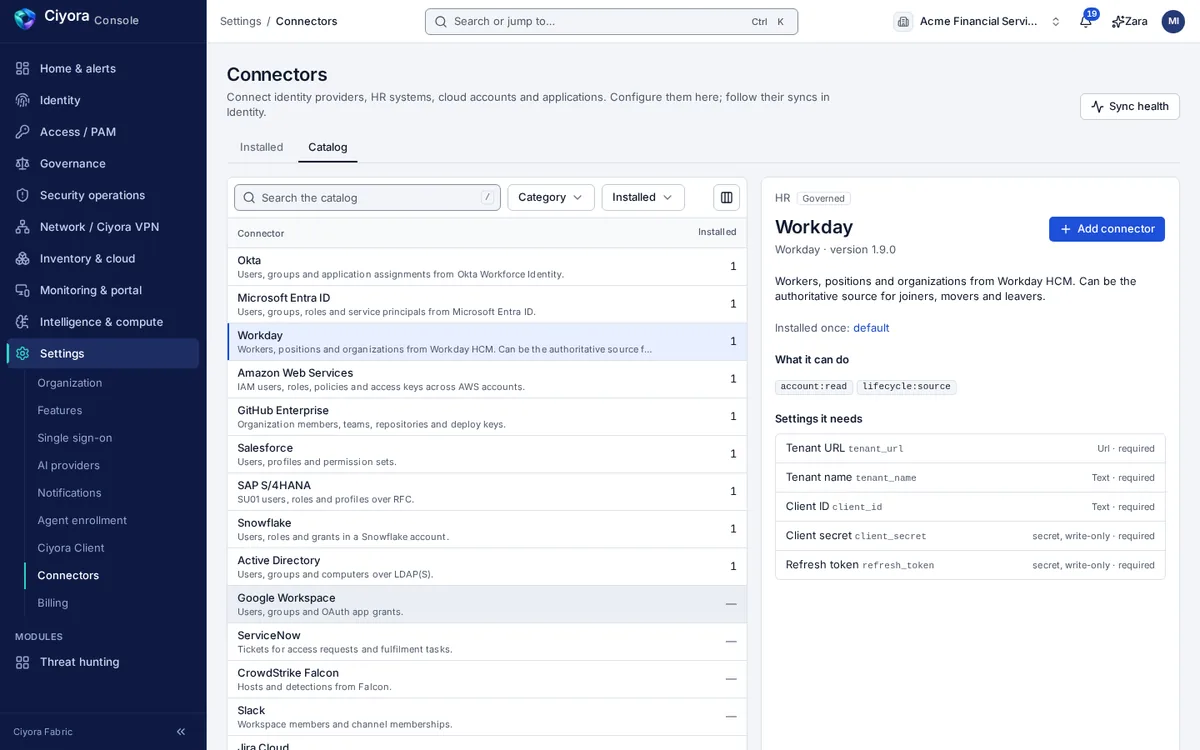Open the Organization settings page
This screenshot has width=1200, height=750.
pyautogui.click(x=70, y=383)
